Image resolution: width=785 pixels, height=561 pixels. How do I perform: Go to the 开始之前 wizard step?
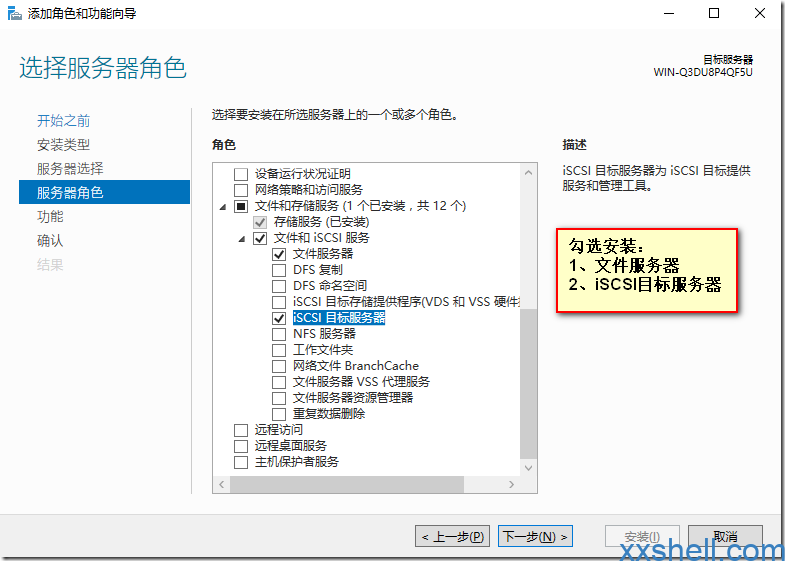(x=64, y=121)
